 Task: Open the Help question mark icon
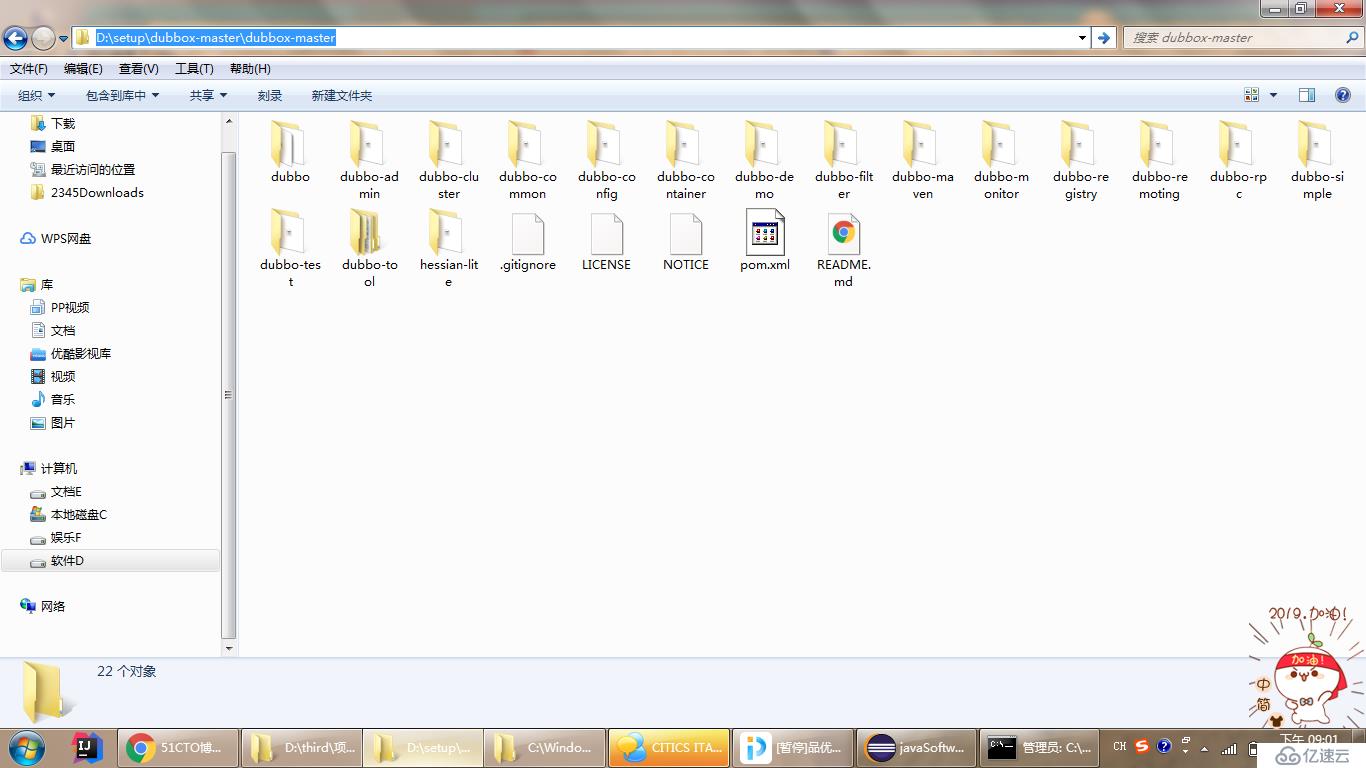(x=1343, y=95)
